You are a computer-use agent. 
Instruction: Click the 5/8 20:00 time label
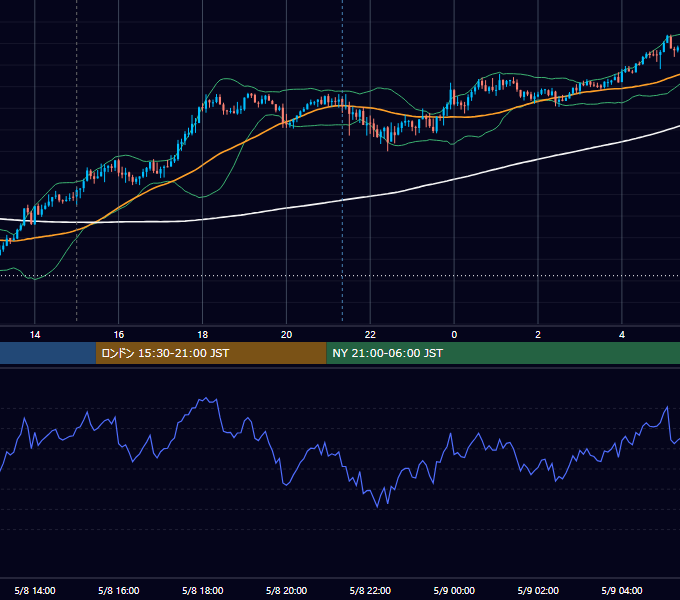click(286, 590)
